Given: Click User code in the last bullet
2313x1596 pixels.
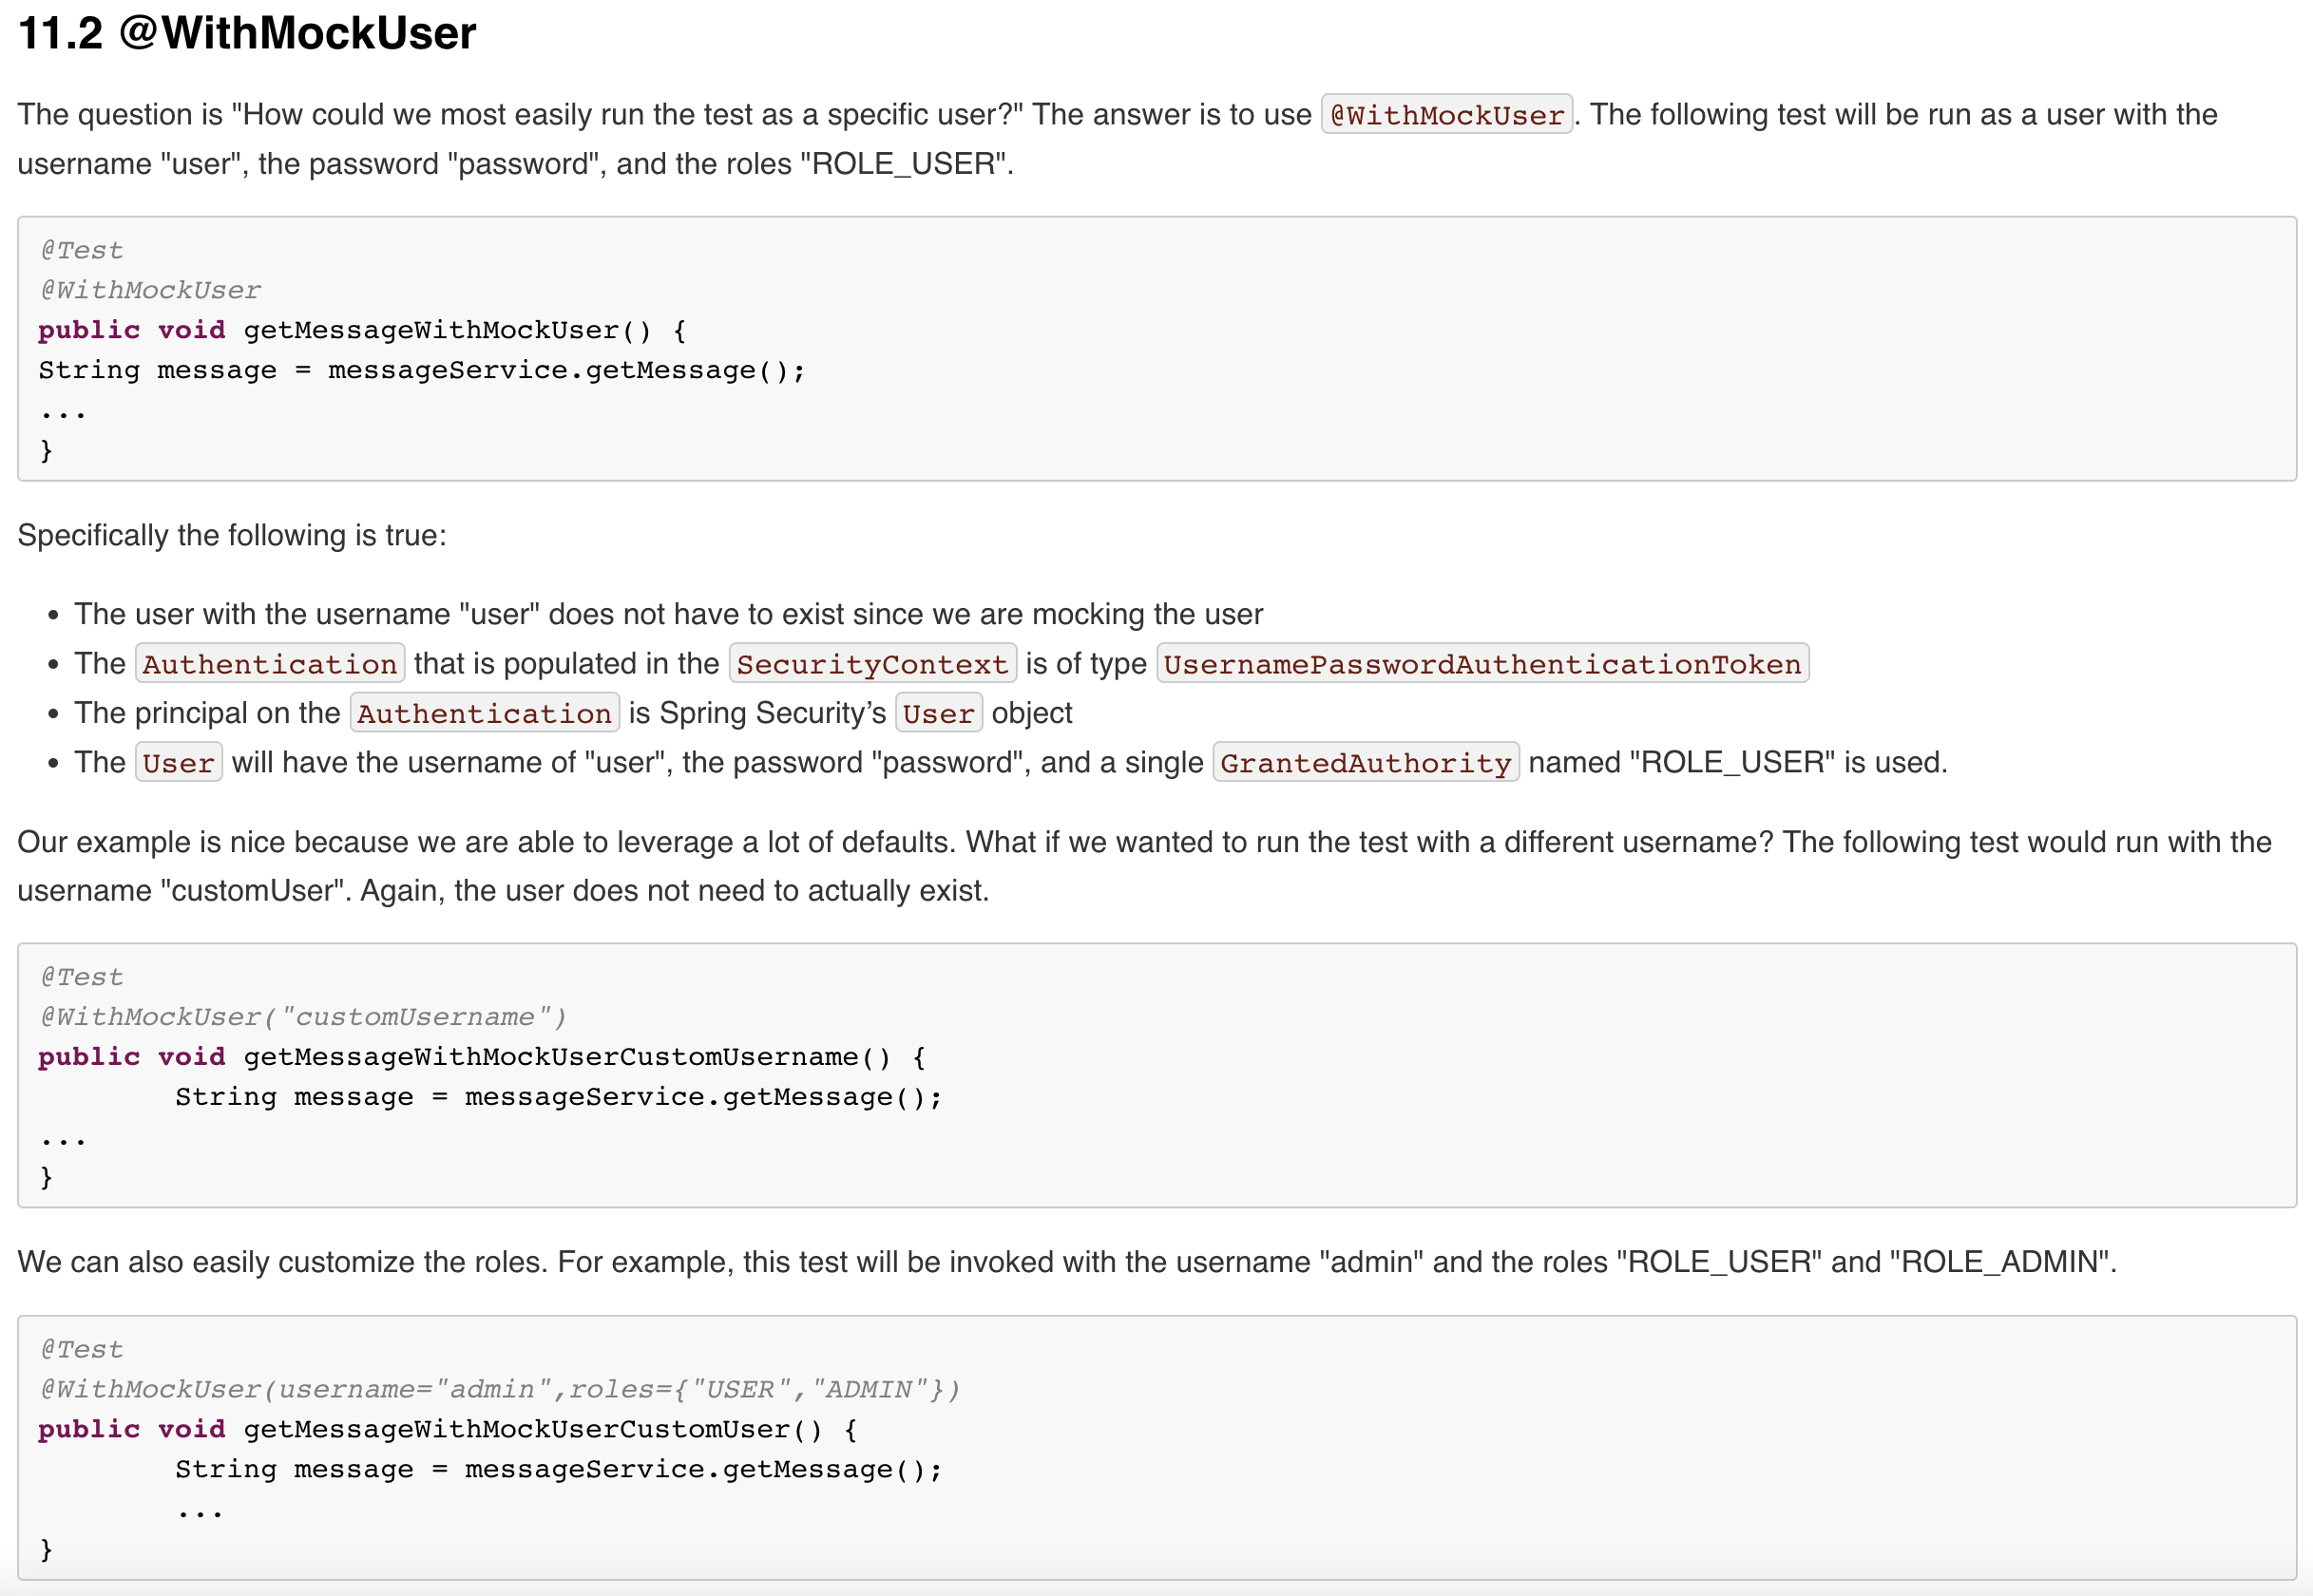Looking at the screenshot, I should [178, 763].
